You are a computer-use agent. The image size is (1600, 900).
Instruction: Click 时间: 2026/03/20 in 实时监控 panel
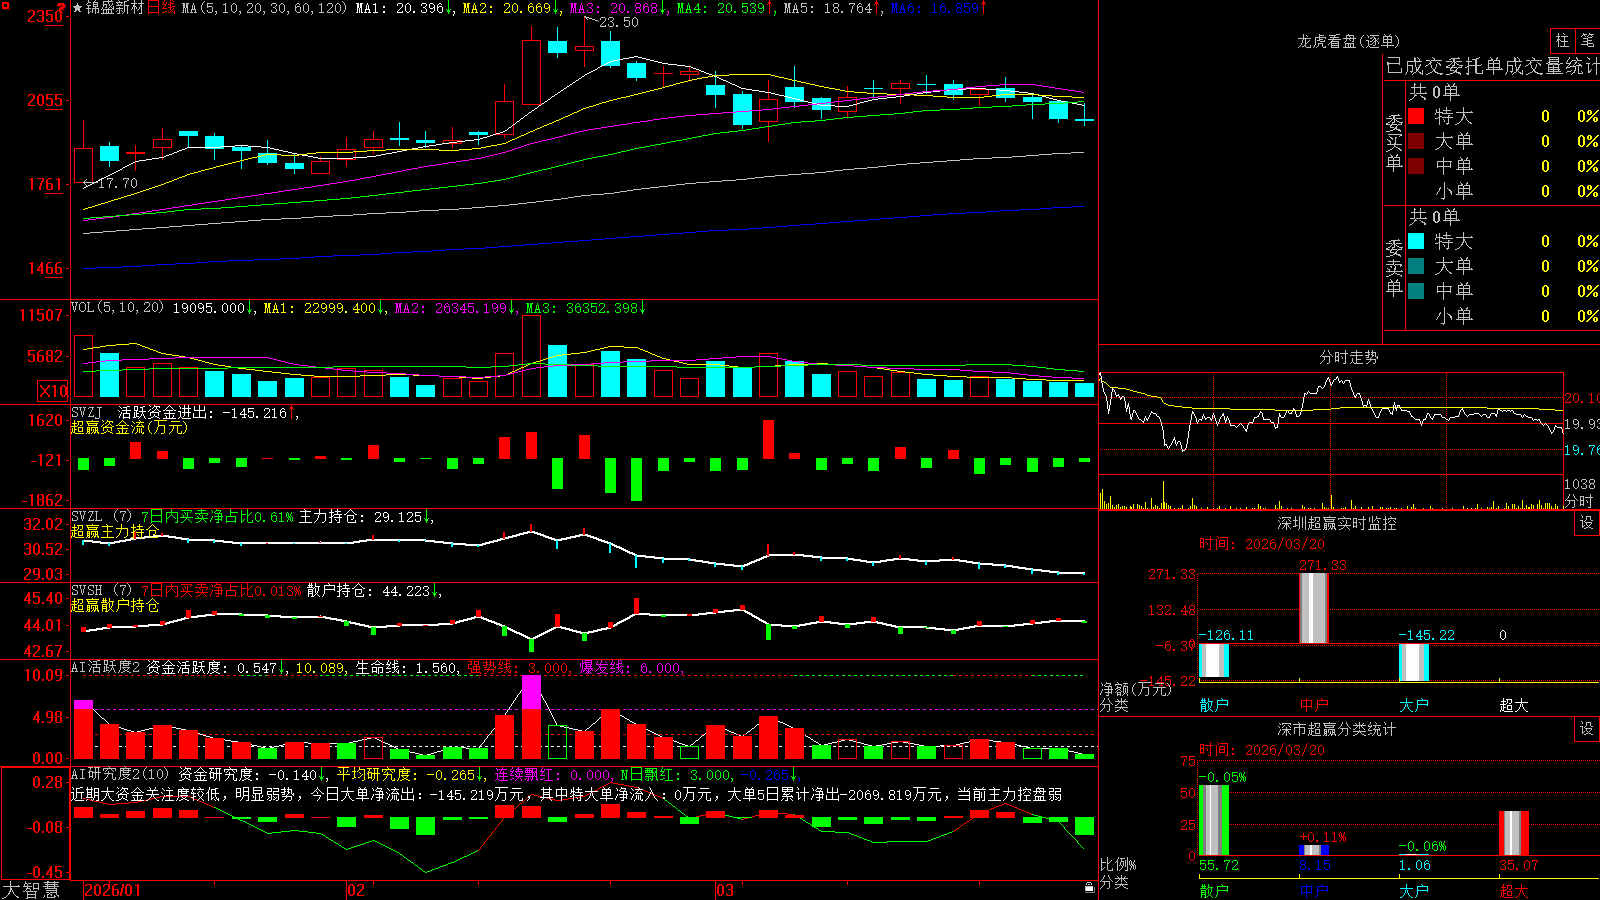click(1262, 544)
